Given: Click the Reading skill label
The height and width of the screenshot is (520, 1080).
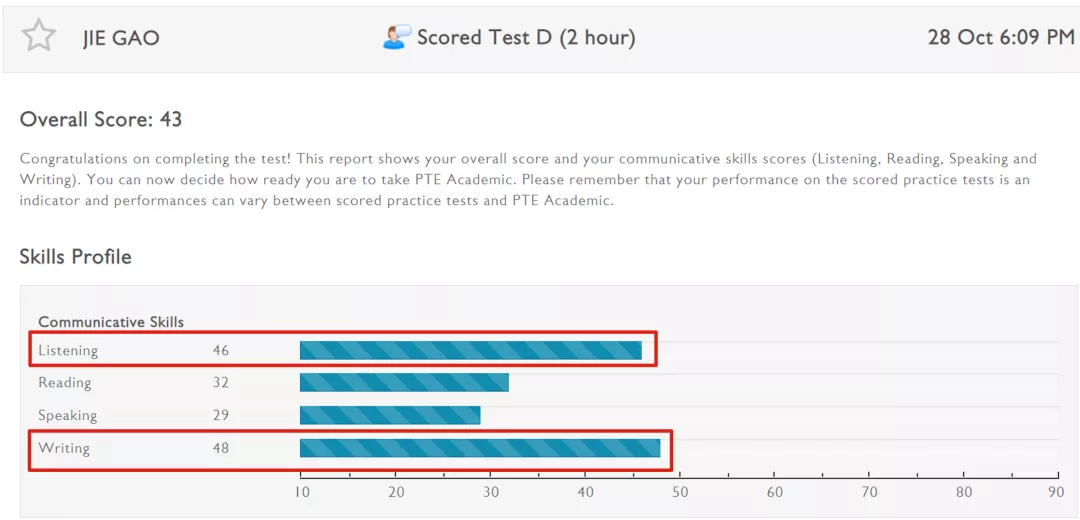Looking at the screenshot, I should pyautogui.click(x=64, y=382).
